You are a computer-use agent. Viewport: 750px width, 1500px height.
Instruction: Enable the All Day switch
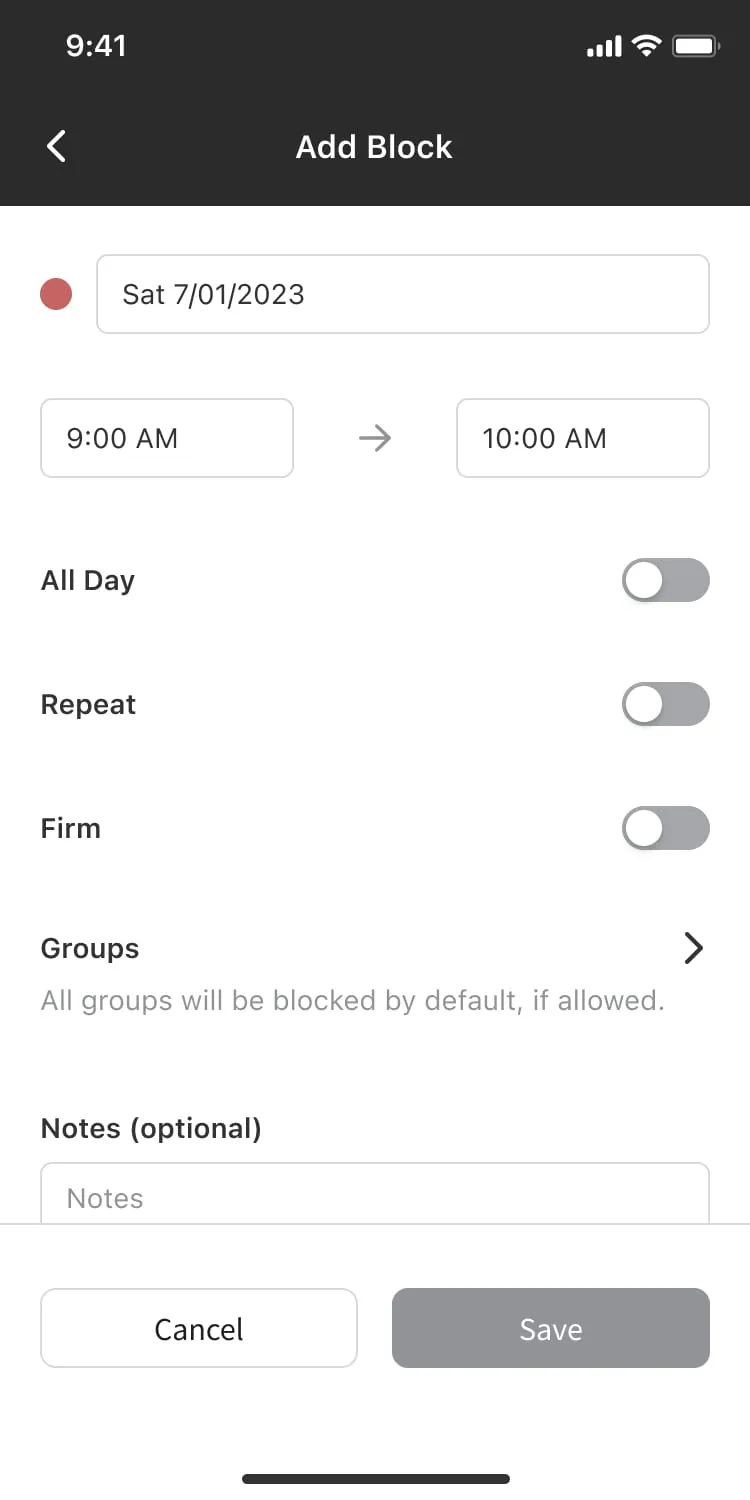(665, 580)
